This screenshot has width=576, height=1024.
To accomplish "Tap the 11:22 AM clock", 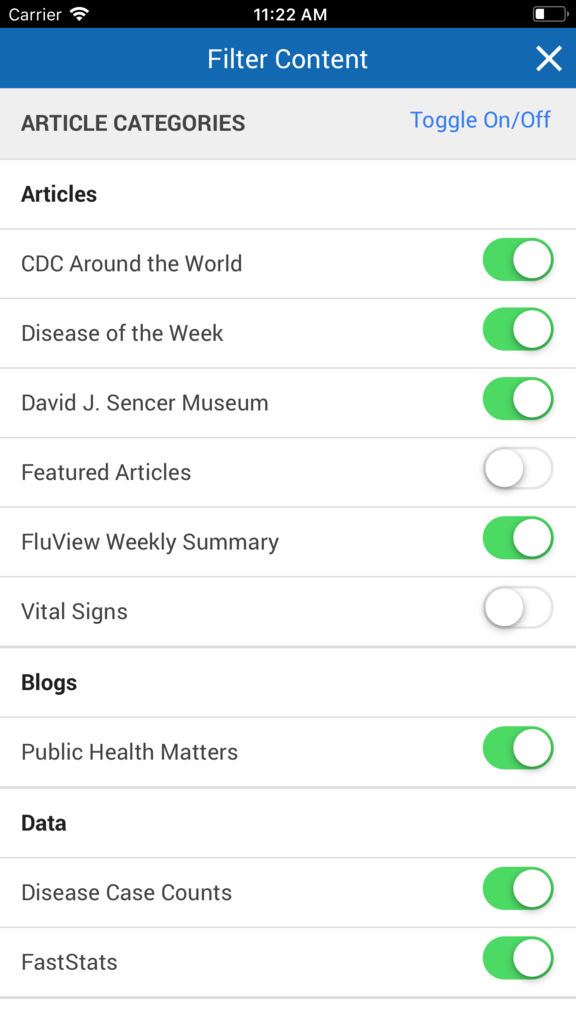I will pyautogui.click(x=290, y=14).
